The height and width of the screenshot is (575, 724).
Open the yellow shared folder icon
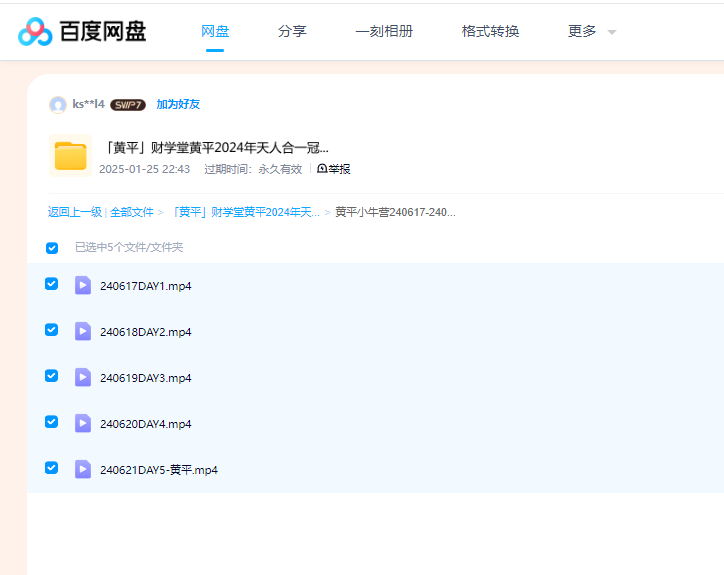tap(70, 156)
